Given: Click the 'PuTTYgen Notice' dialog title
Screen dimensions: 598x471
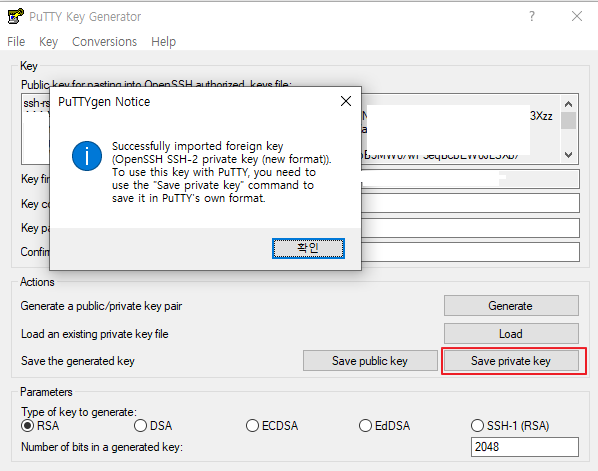Looking at the screenshot, I should click(x=104, y=102).
